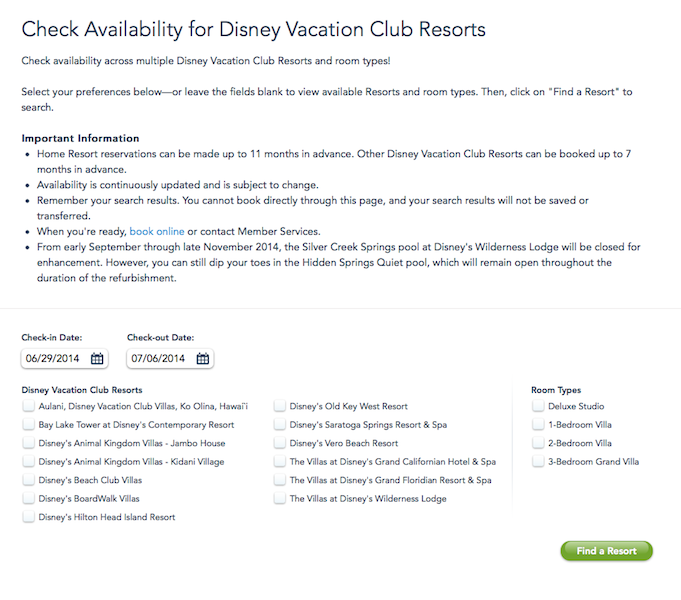Click the Disney Vacation Club Resorts section label
Image resolution: width=681 pixels, height=600 pixels.
click(x=82, y=390)
